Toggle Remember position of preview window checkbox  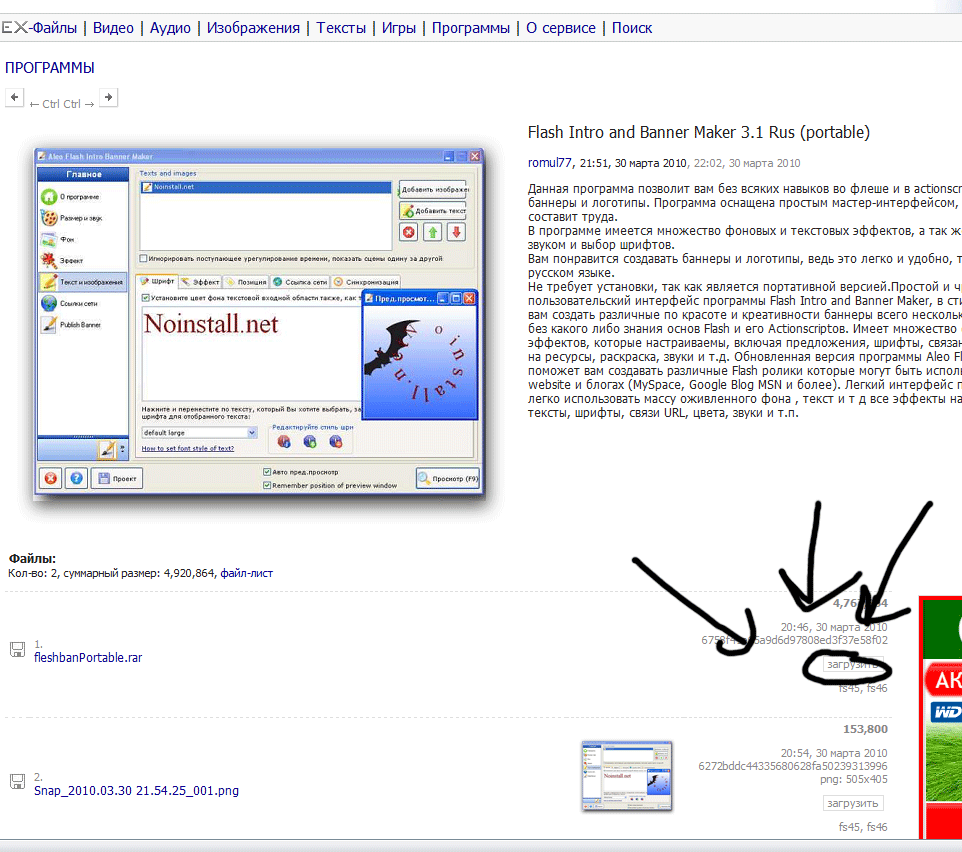pos(267,485)
